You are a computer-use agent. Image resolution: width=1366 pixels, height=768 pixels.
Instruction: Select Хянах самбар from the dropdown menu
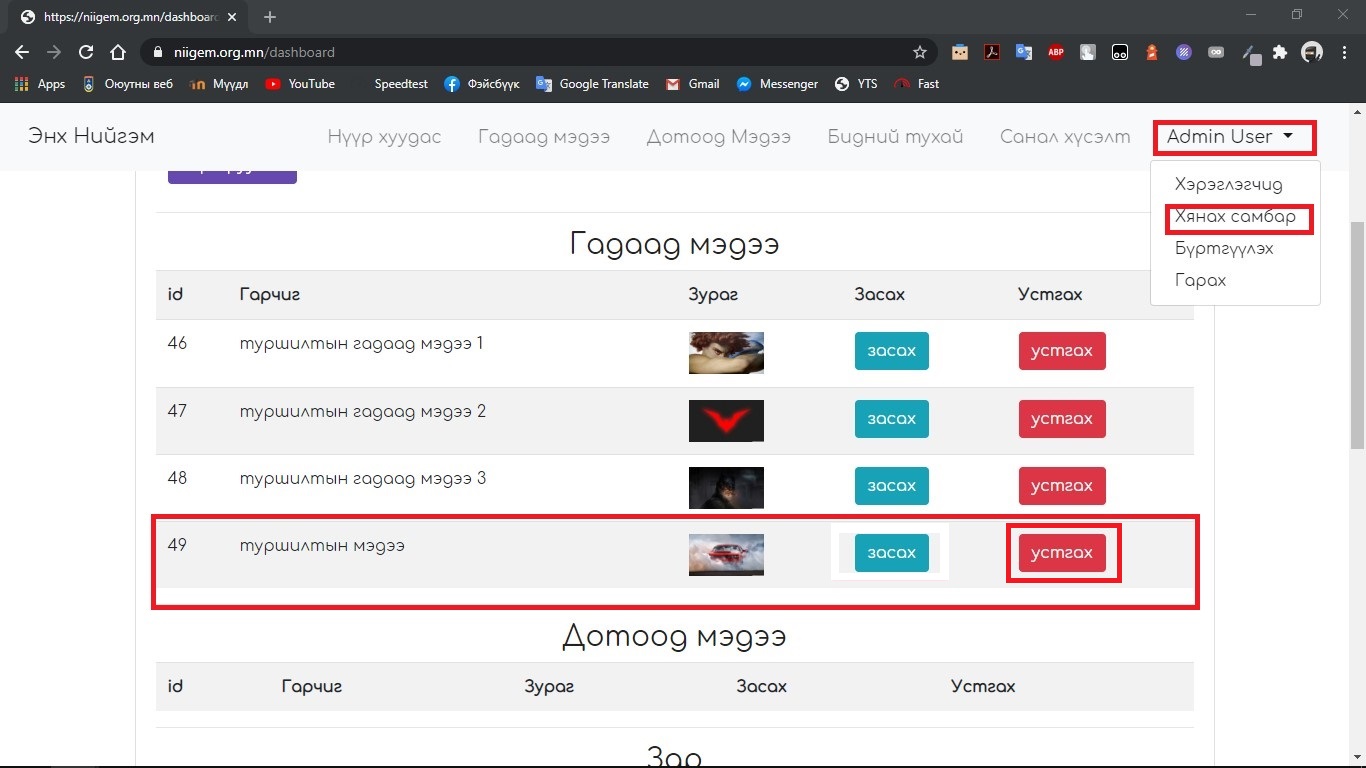[x=1235, y=217]
